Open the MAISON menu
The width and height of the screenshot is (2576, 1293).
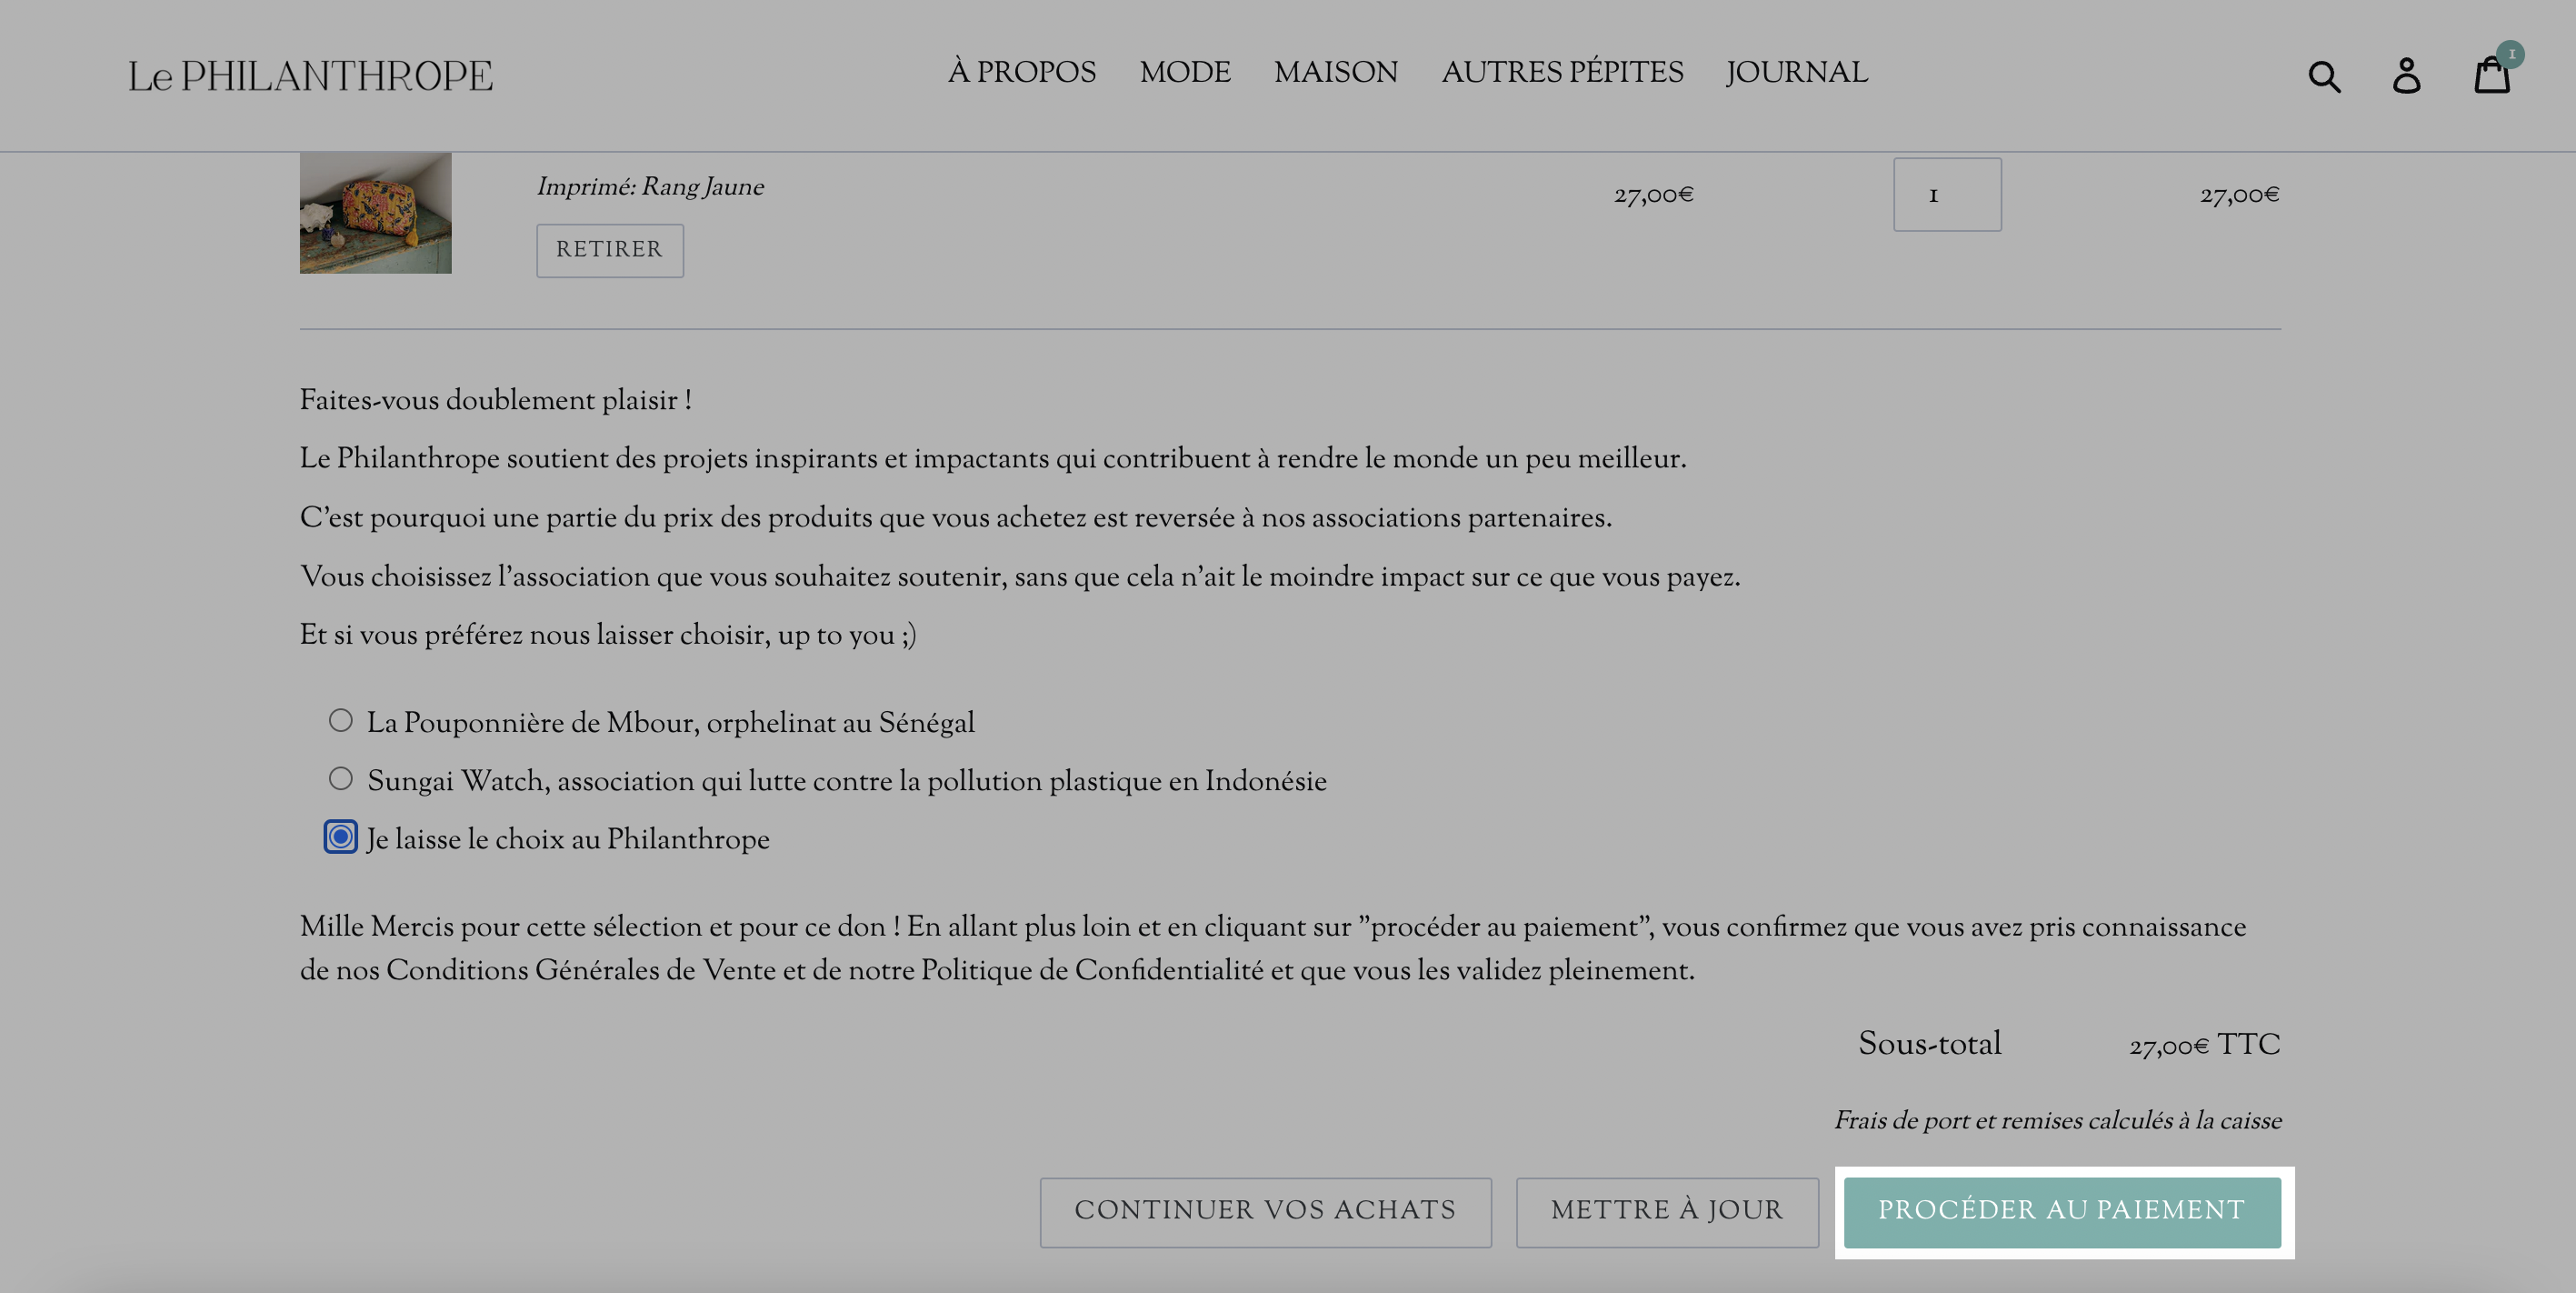point(1336,73)
